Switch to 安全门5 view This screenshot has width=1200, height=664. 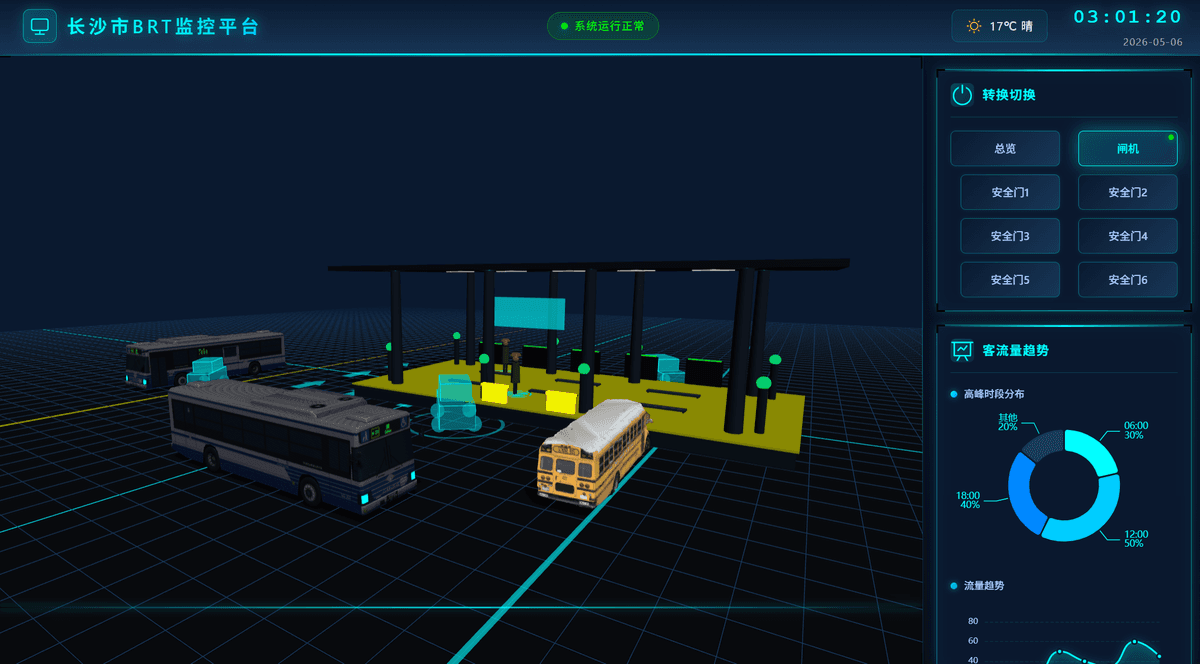pos(1010,280)
